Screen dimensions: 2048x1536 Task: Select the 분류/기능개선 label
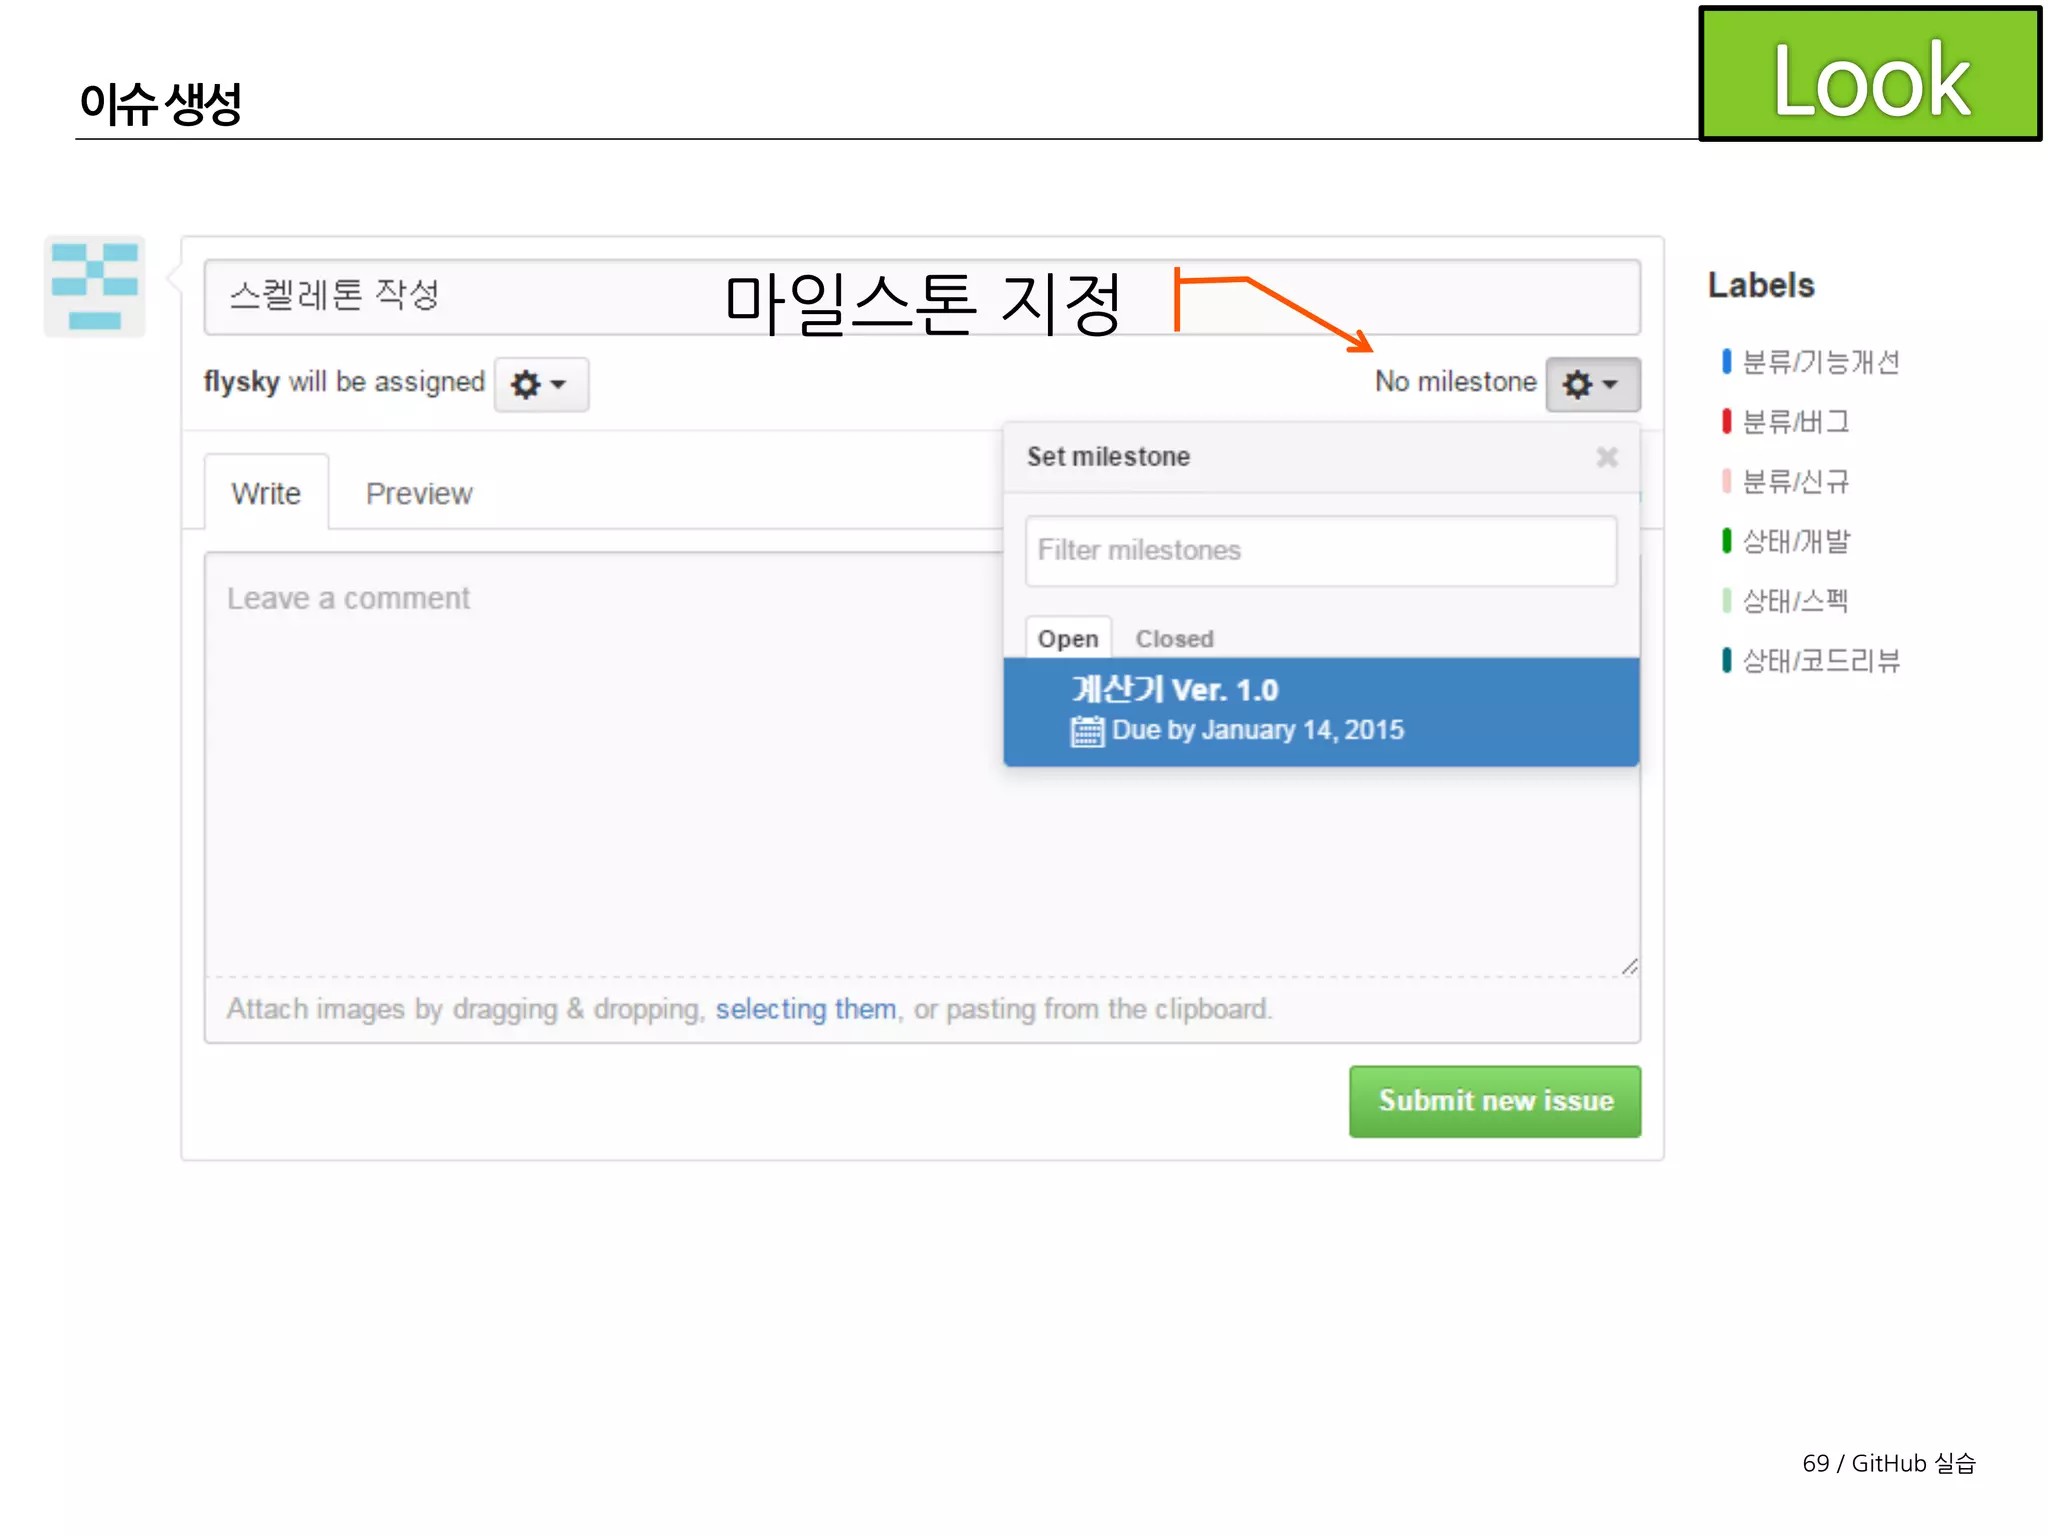click(x=1810, y=362)
